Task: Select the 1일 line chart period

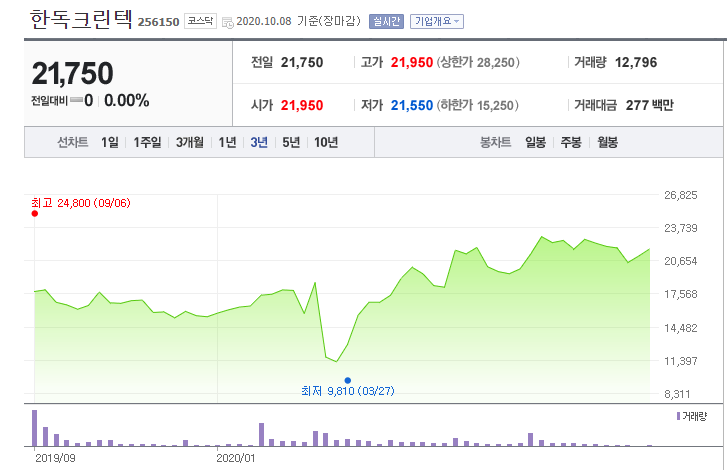Action: point(110,142)
